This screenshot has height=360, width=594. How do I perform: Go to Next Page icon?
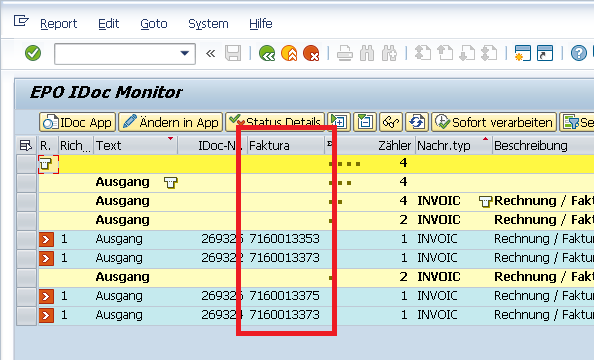click(467, 53)
